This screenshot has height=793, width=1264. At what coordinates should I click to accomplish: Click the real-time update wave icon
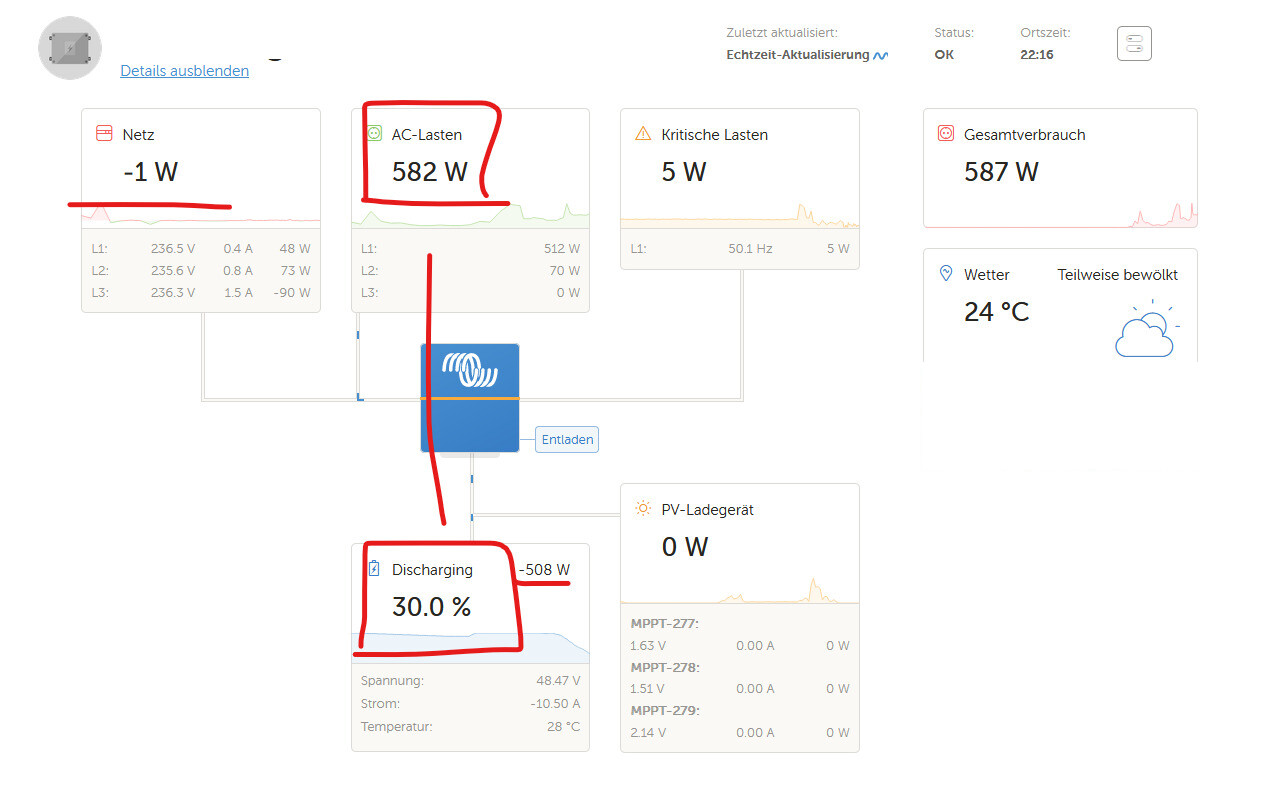pyautogui.click(x=880, y=56)
